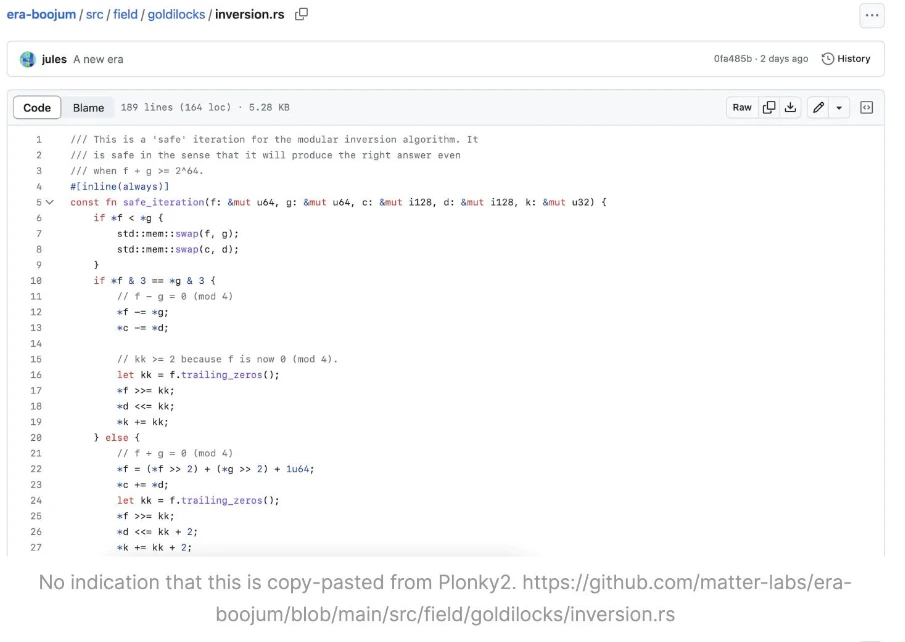The height and width of the screenshot is (642, 905).
Task: Switch to the Blame view tab
Action: coord(88,108)
